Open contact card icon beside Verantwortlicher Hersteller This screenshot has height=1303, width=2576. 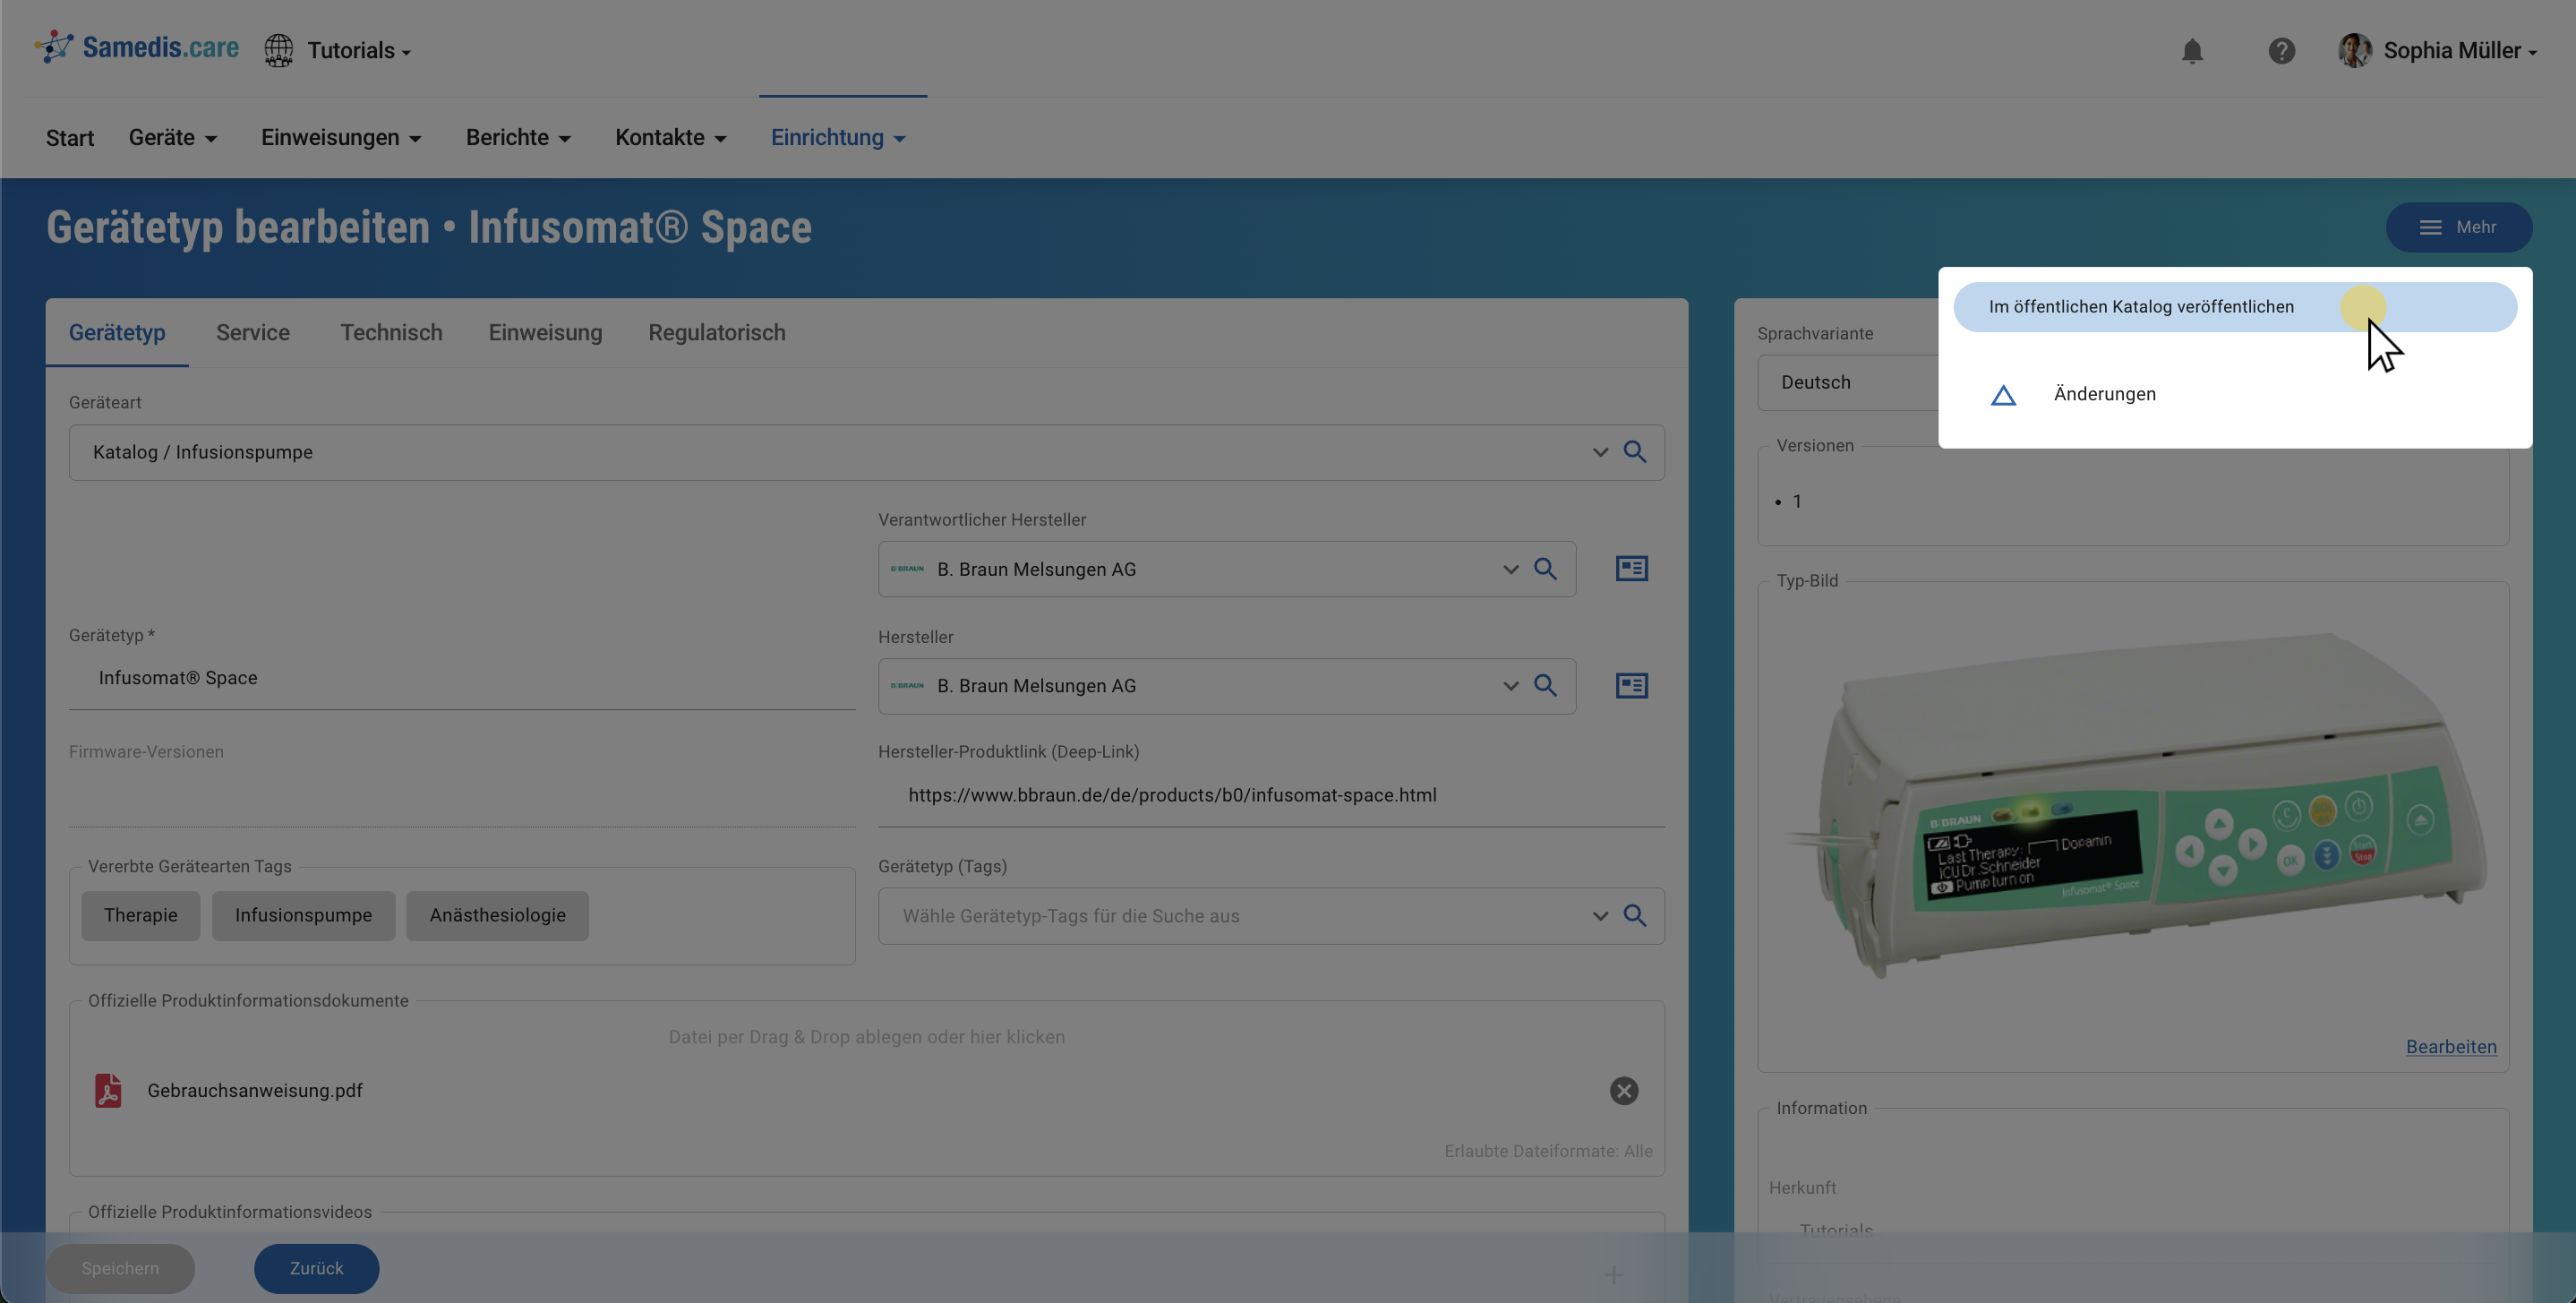point(1631,569)
